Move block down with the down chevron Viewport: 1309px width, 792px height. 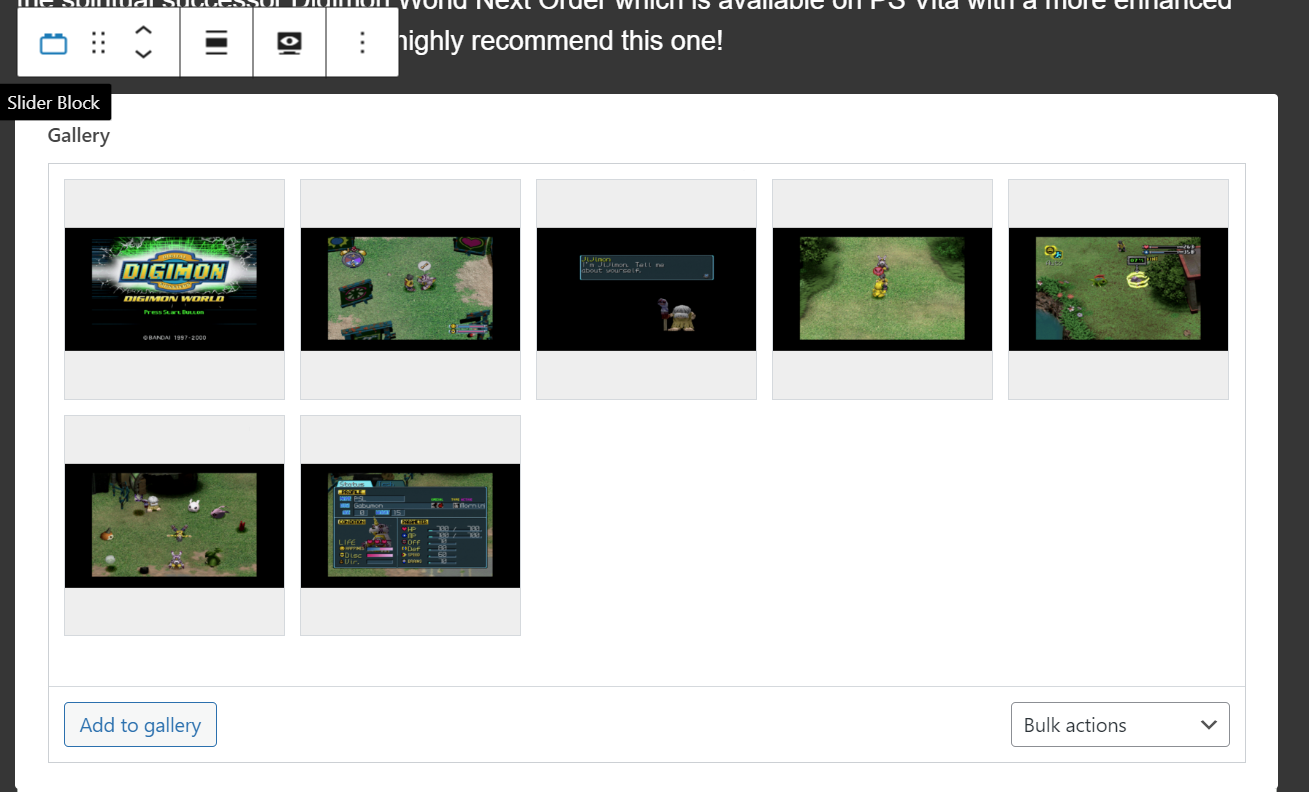click(x=143, y=54)
